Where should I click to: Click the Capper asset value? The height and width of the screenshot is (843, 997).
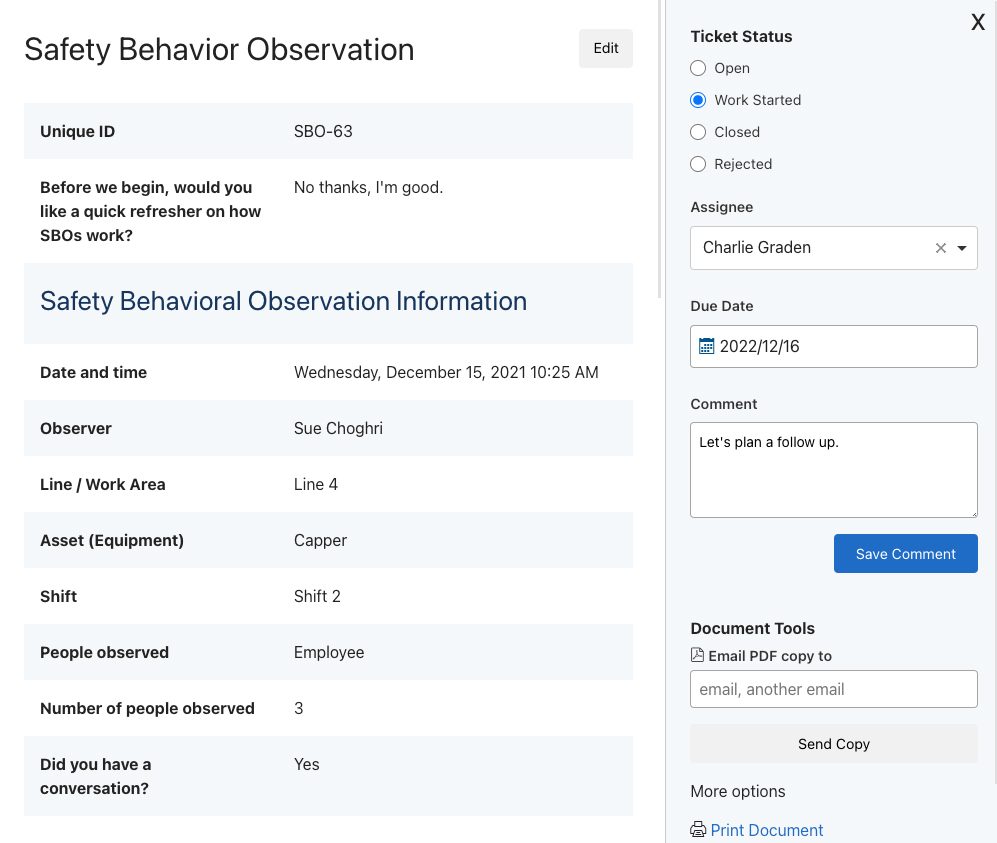click(x=320, y=540)
